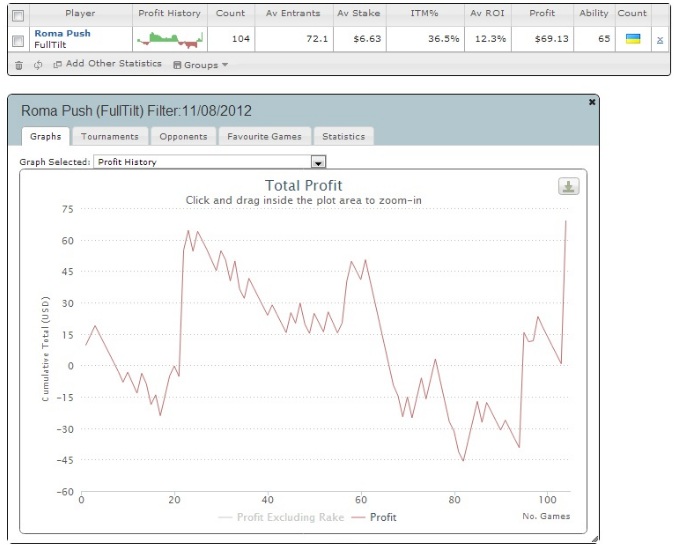Sort by the ITM% column header
Image resolution: width=675 pixels, height=545 pixels.
click(424, 13)
